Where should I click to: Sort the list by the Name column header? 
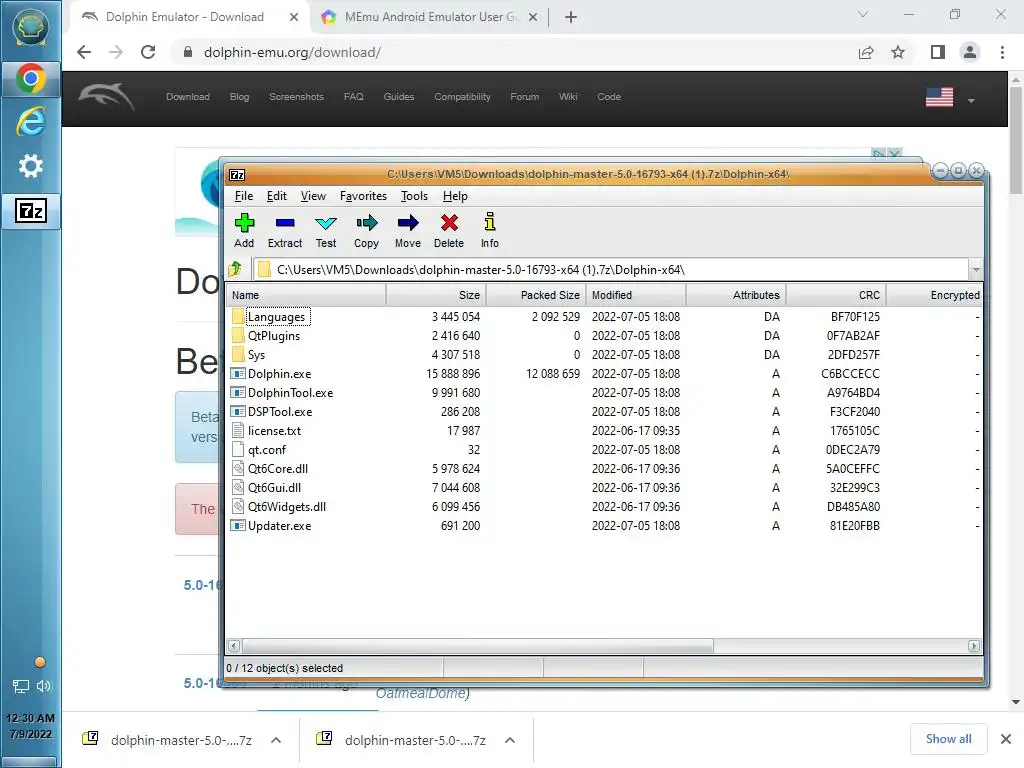tap(306, 295)
